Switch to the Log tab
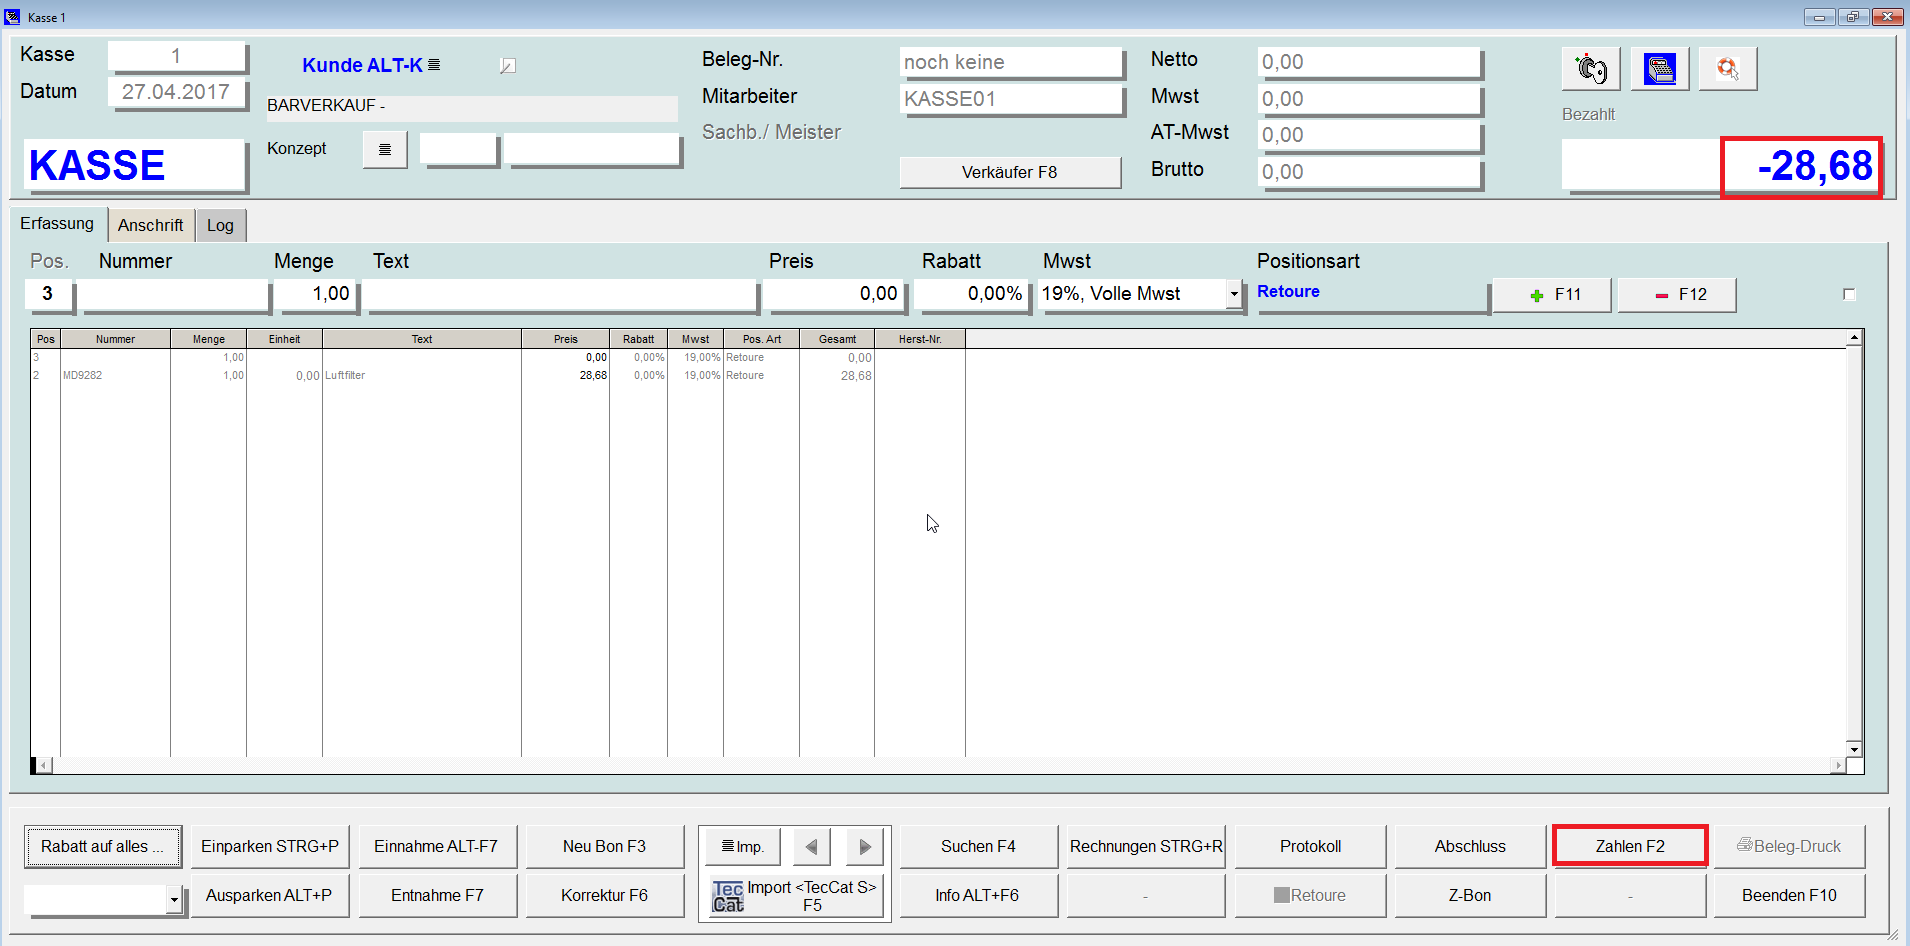This screenshot has width=1910, height=946. 220,225
